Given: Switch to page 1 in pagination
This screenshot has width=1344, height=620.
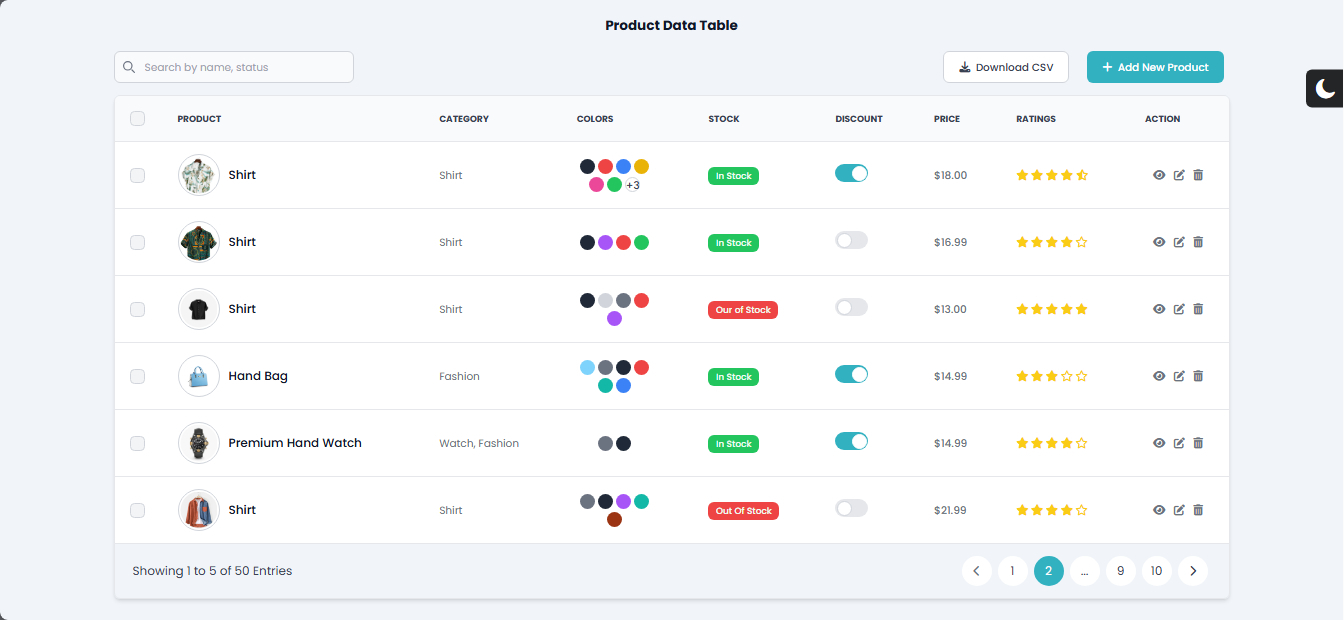Looking at the screenshot, I should (1012, 571).
